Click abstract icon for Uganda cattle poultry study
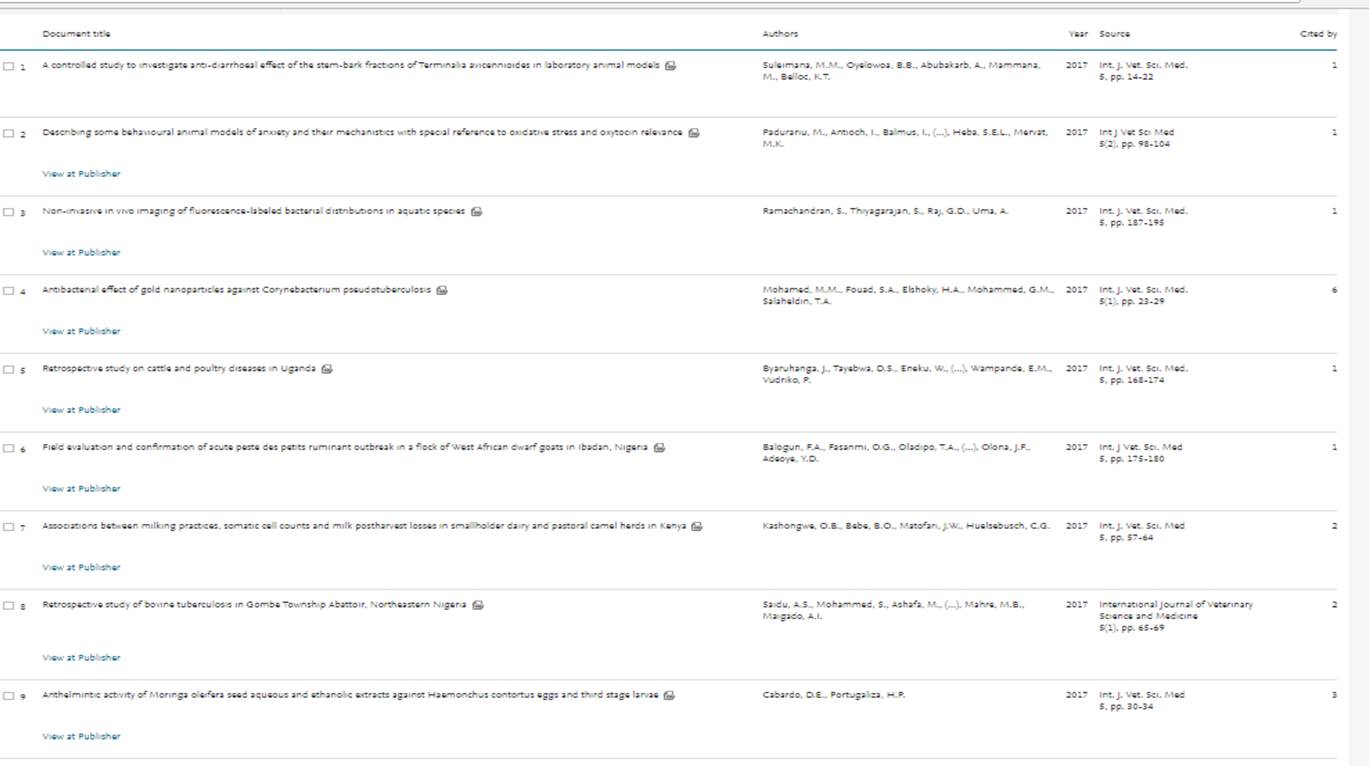1369x766 pixels. click(327, 369)
